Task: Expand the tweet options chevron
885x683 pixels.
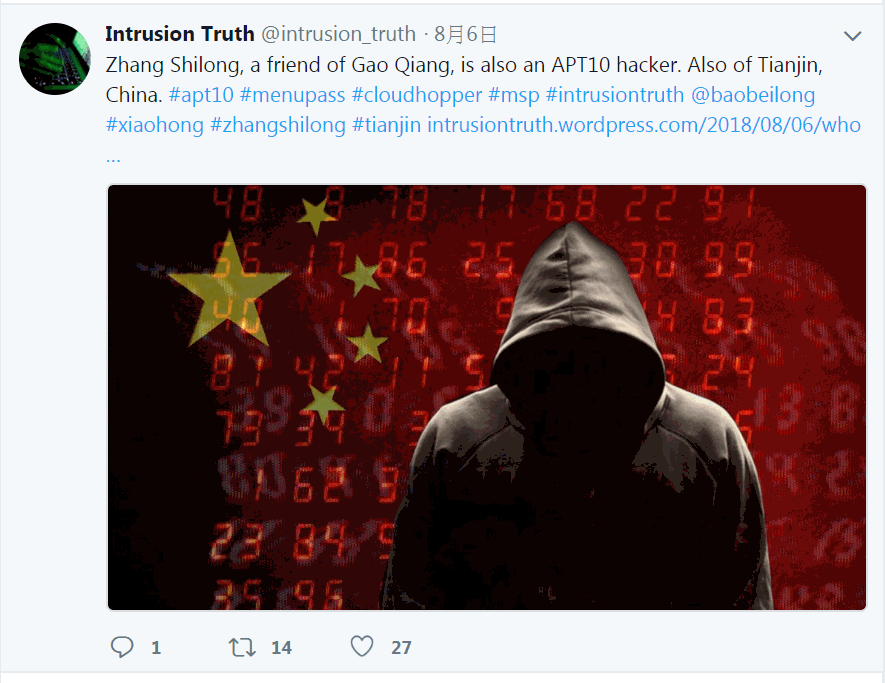Action: click(852, 36)
